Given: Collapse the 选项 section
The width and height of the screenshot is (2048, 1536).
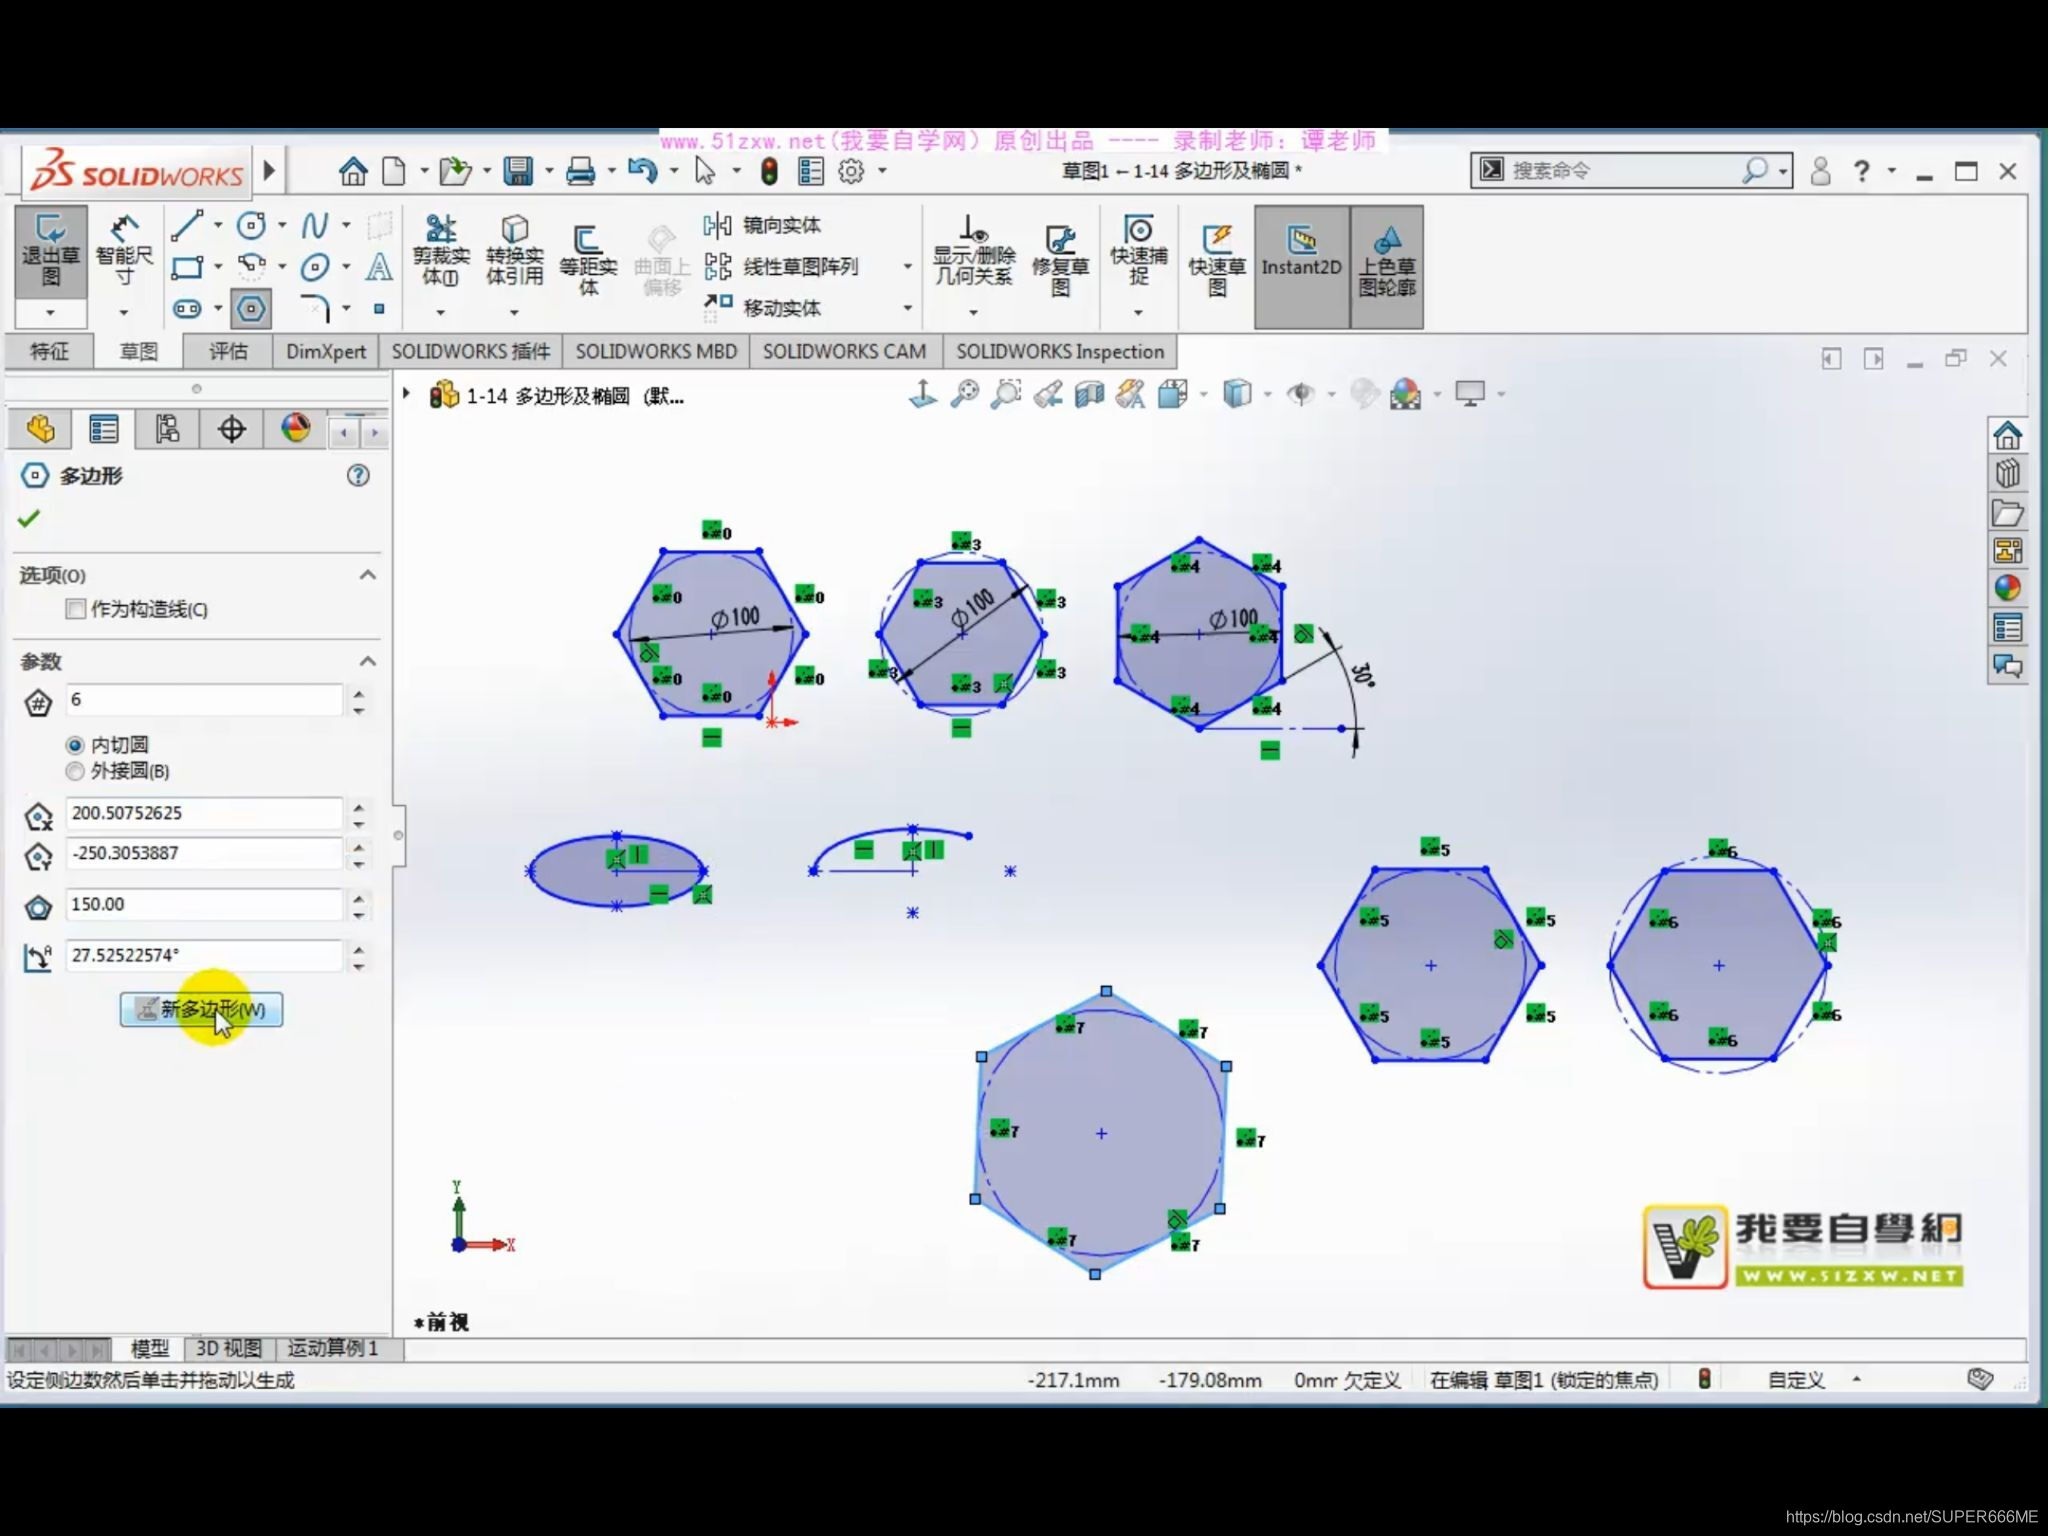Looking at the screenshot, I should 367,575.
